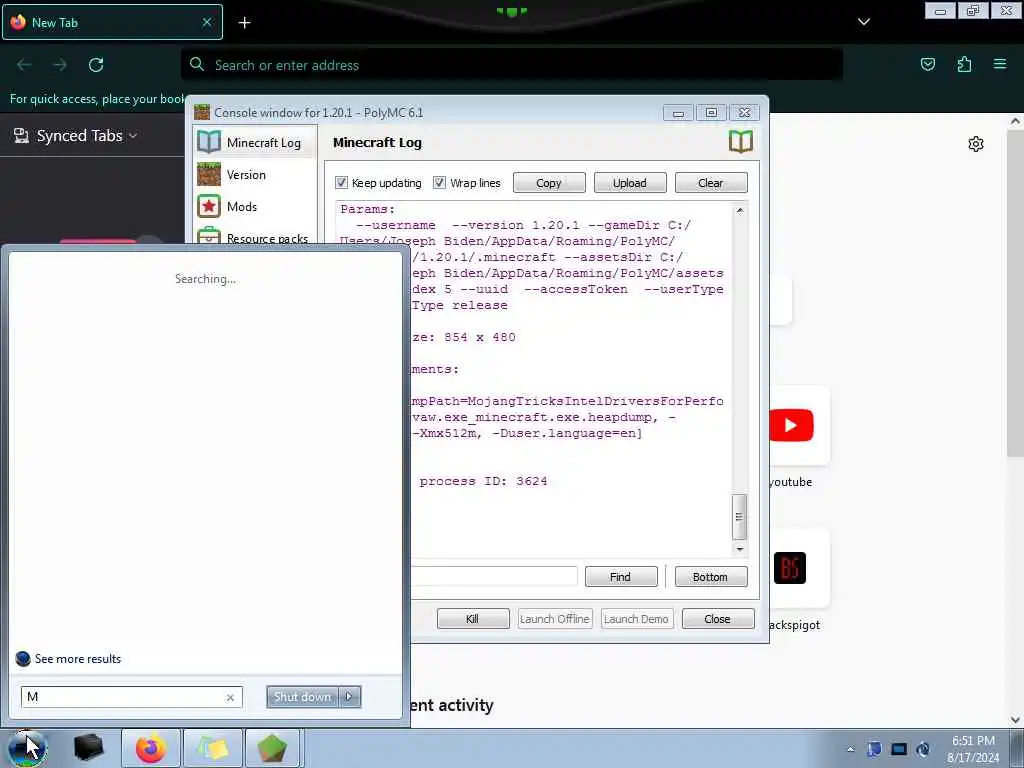This screenshot has height=768, width=1024.
Task: Close the console window via Close button
Action: [x=718, y=618]
